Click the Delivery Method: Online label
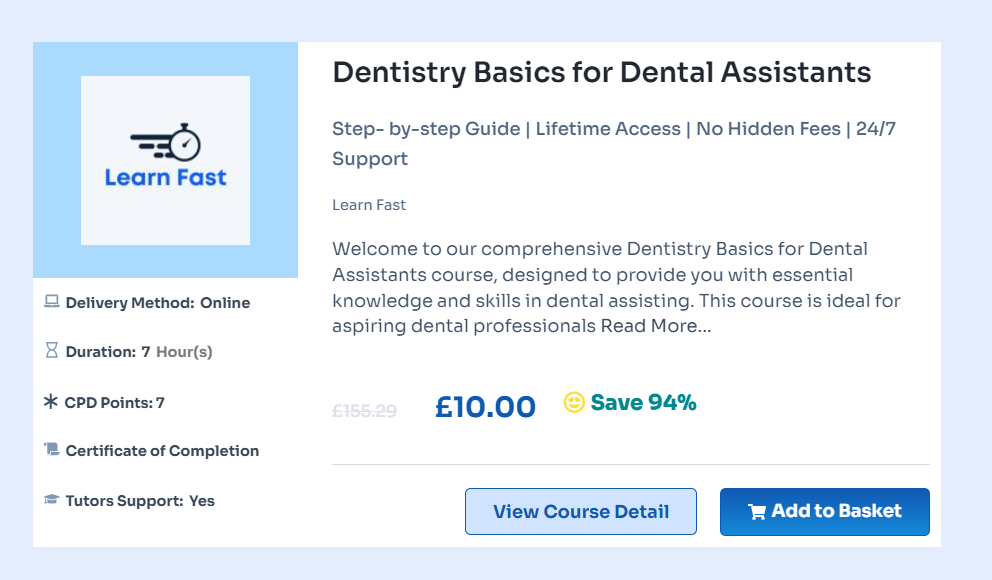This screenshot has width=992, height=580. coord(157,303)
